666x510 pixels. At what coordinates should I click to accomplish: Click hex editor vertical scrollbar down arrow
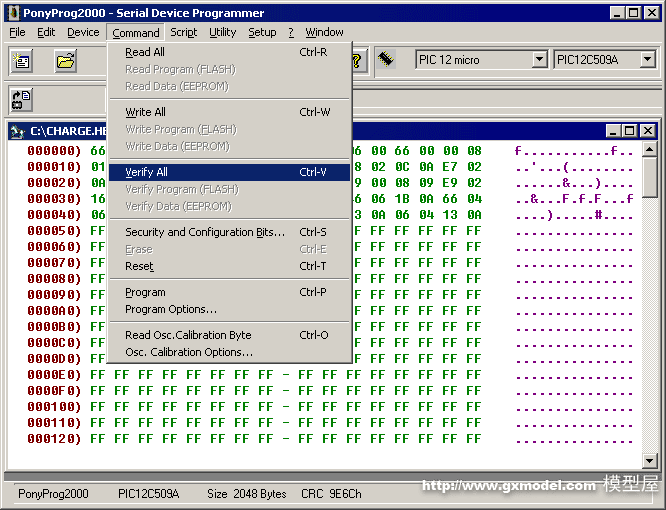pyautogui.click(x=649, y=459)
